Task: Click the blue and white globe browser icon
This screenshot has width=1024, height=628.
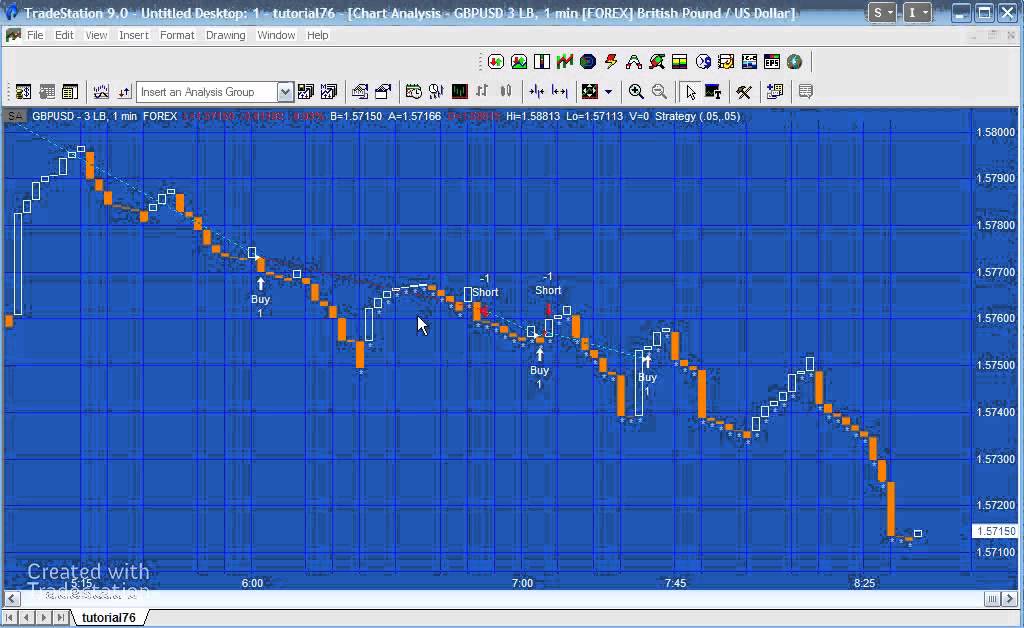Action: 703,62
